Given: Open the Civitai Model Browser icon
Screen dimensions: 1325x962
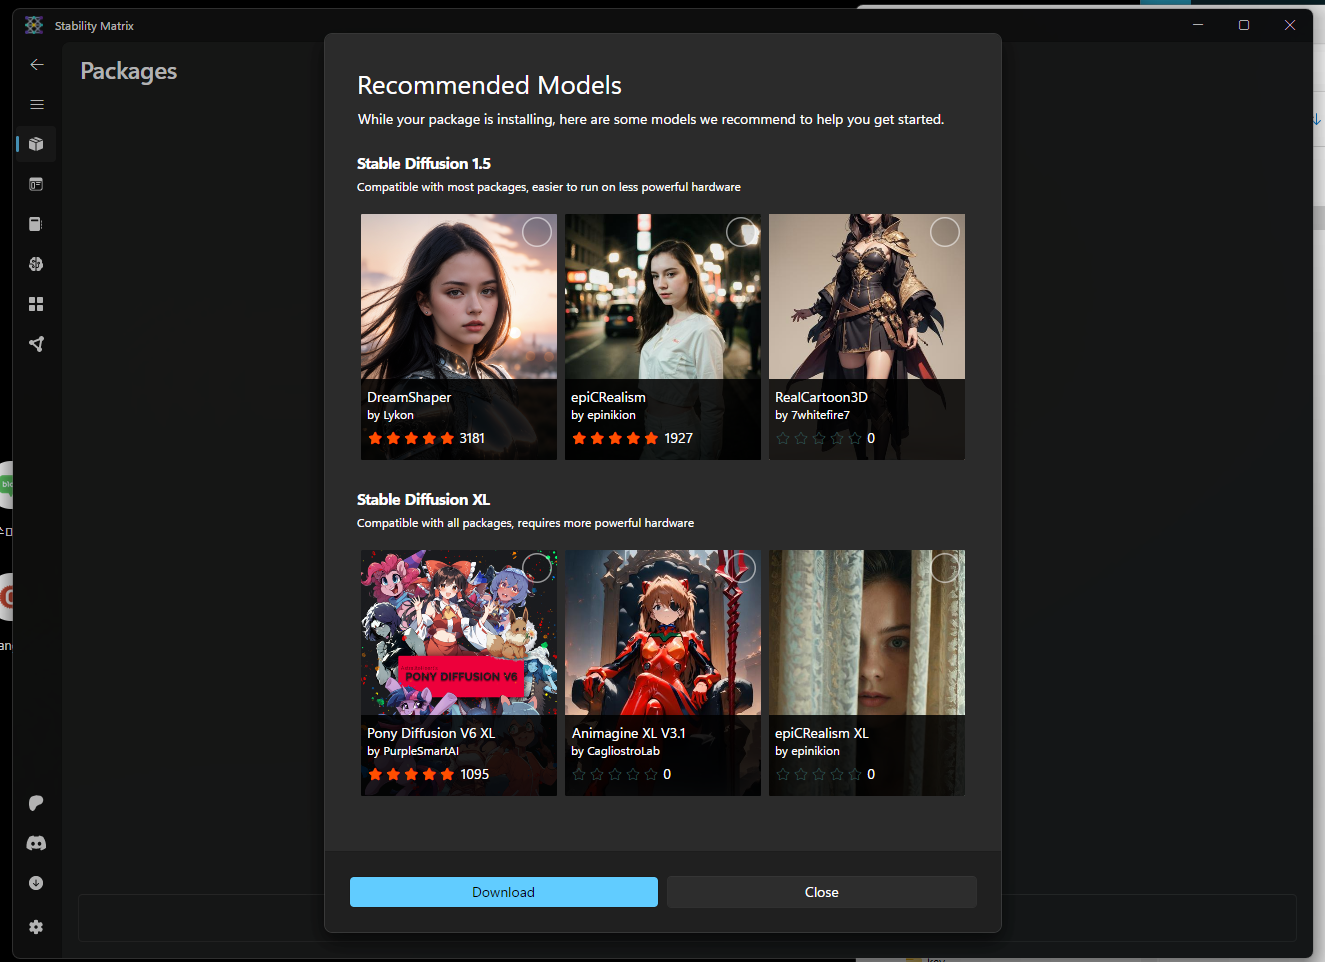Looking at the screenshot, I should (x=36, y=264).
